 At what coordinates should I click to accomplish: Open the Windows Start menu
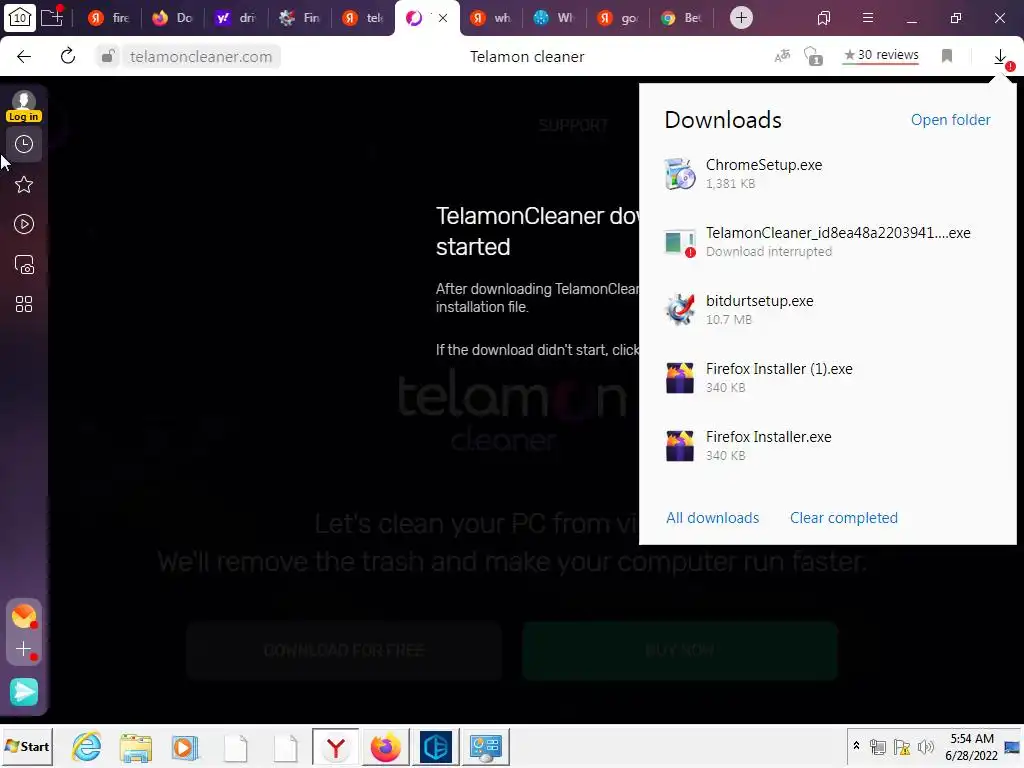(27, 746)
